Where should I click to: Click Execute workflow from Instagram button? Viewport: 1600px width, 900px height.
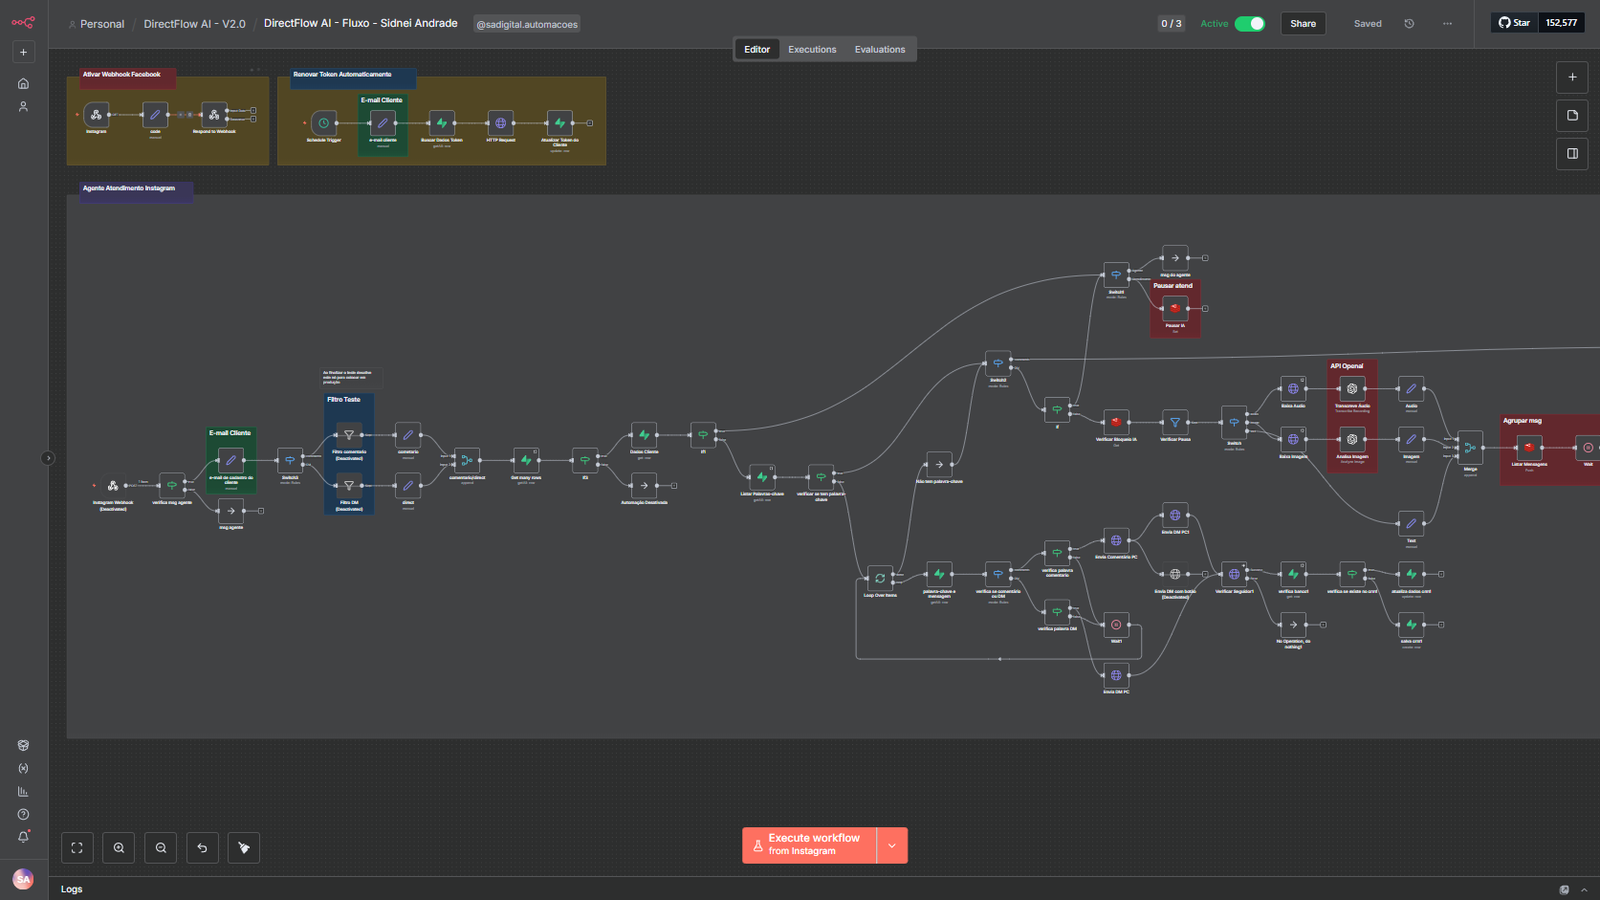tap(810, 846)
